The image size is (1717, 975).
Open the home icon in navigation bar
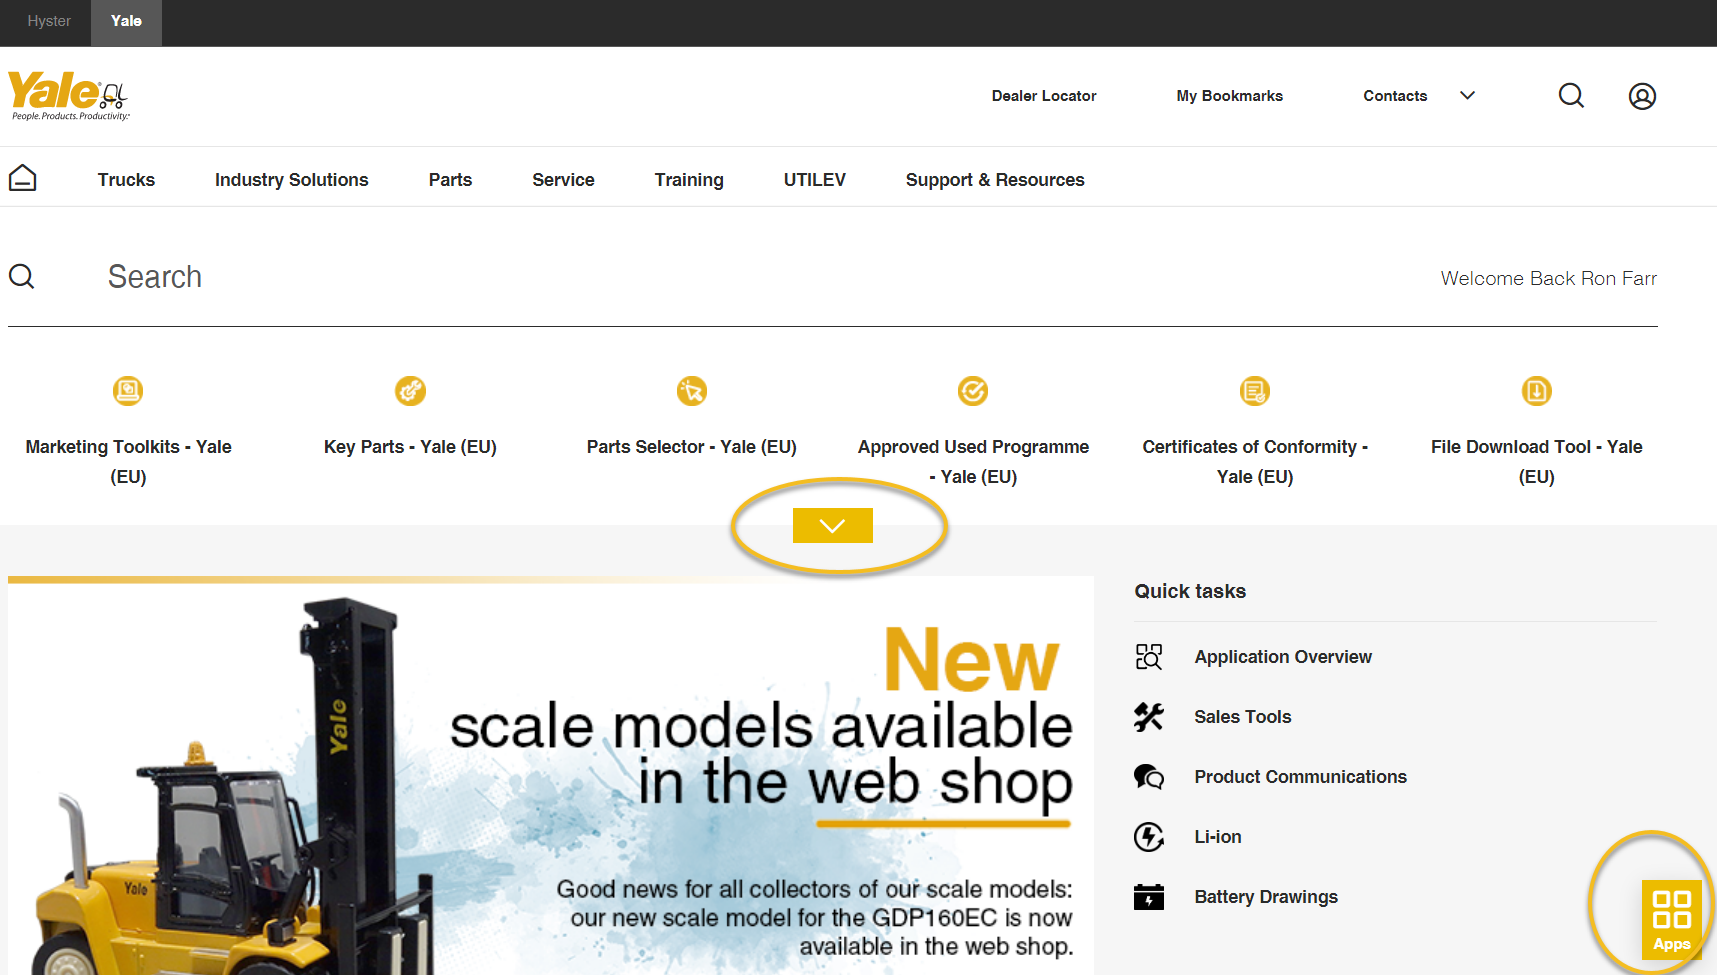23,178
